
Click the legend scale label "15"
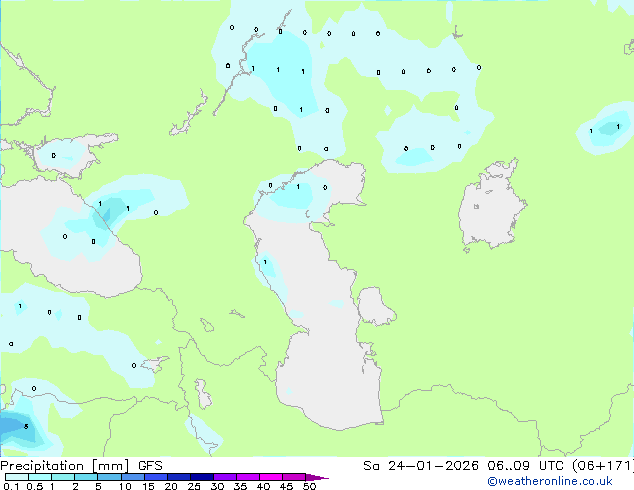click(x=148, y=486)
